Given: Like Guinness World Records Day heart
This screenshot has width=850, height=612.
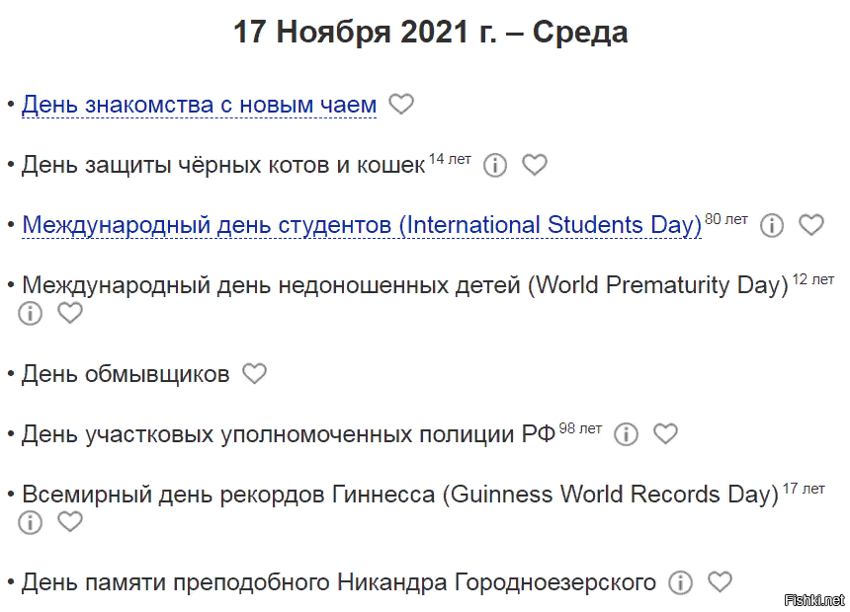Looking at the screenshot, I should click(x=70, y=522).
